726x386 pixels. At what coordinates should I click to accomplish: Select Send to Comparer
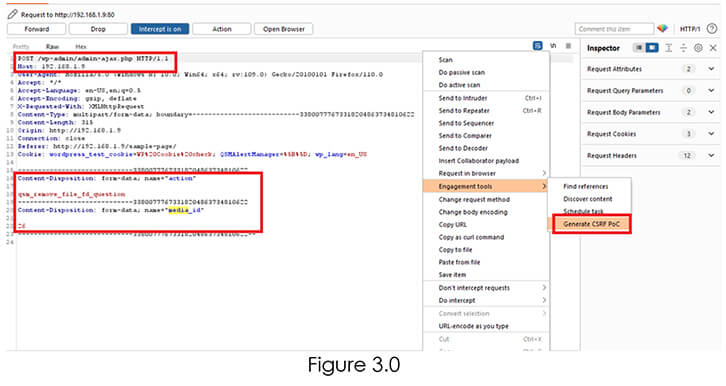pyautogui.click(x=486, y=136)
